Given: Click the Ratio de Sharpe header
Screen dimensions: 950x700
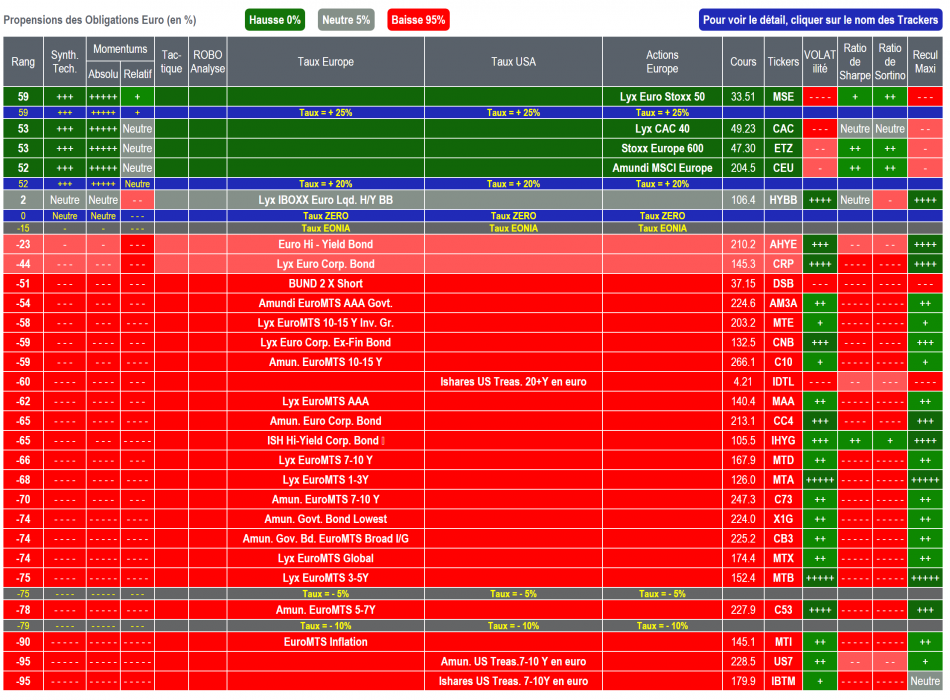Looking at the screenshot, I should [855, 62].
